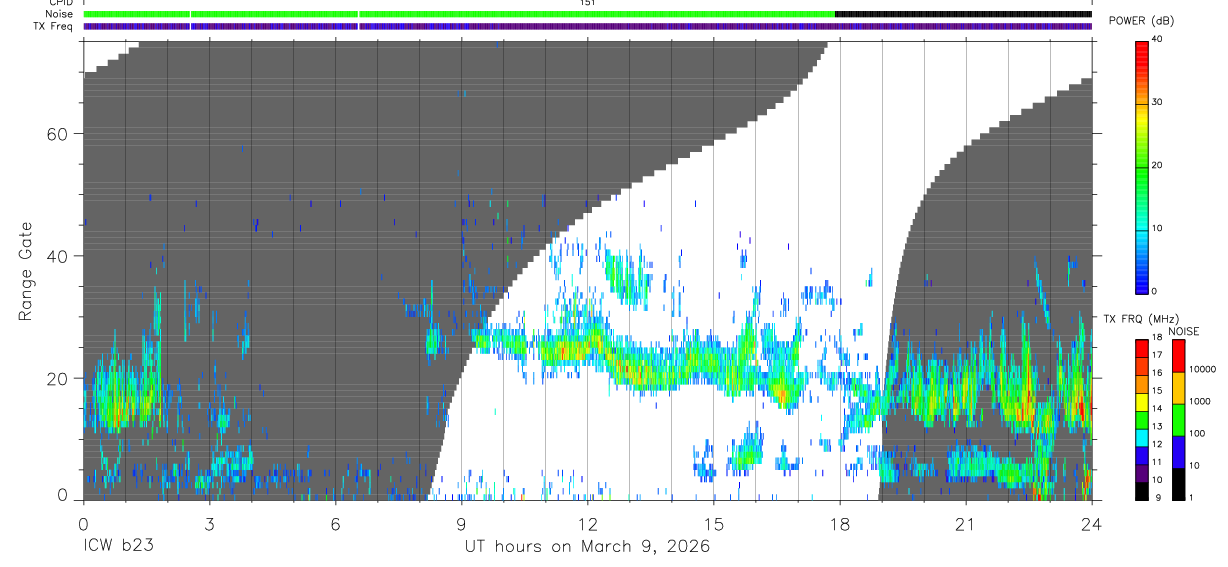The width and height of the screenshot is (1228, 567).
Task: Click the 1000 label on noise scale
Action: (x=1200, y=402)
